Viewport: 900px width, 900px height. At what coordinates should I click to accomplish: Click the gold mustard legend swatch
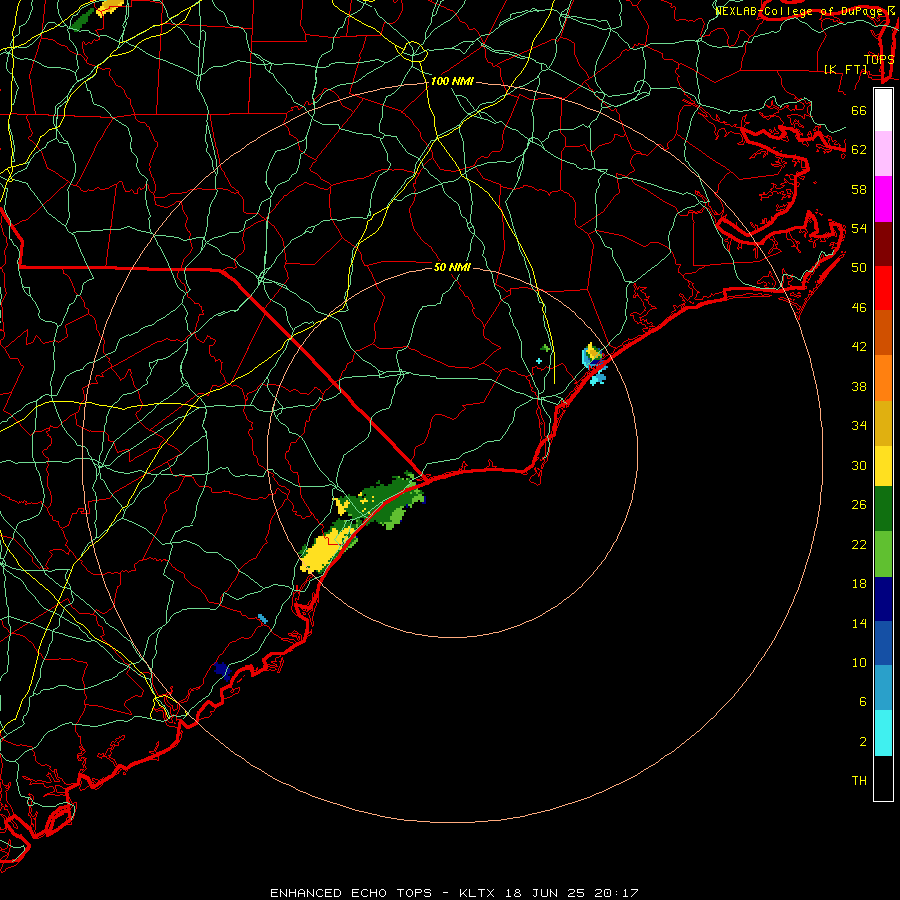(883, 423)
